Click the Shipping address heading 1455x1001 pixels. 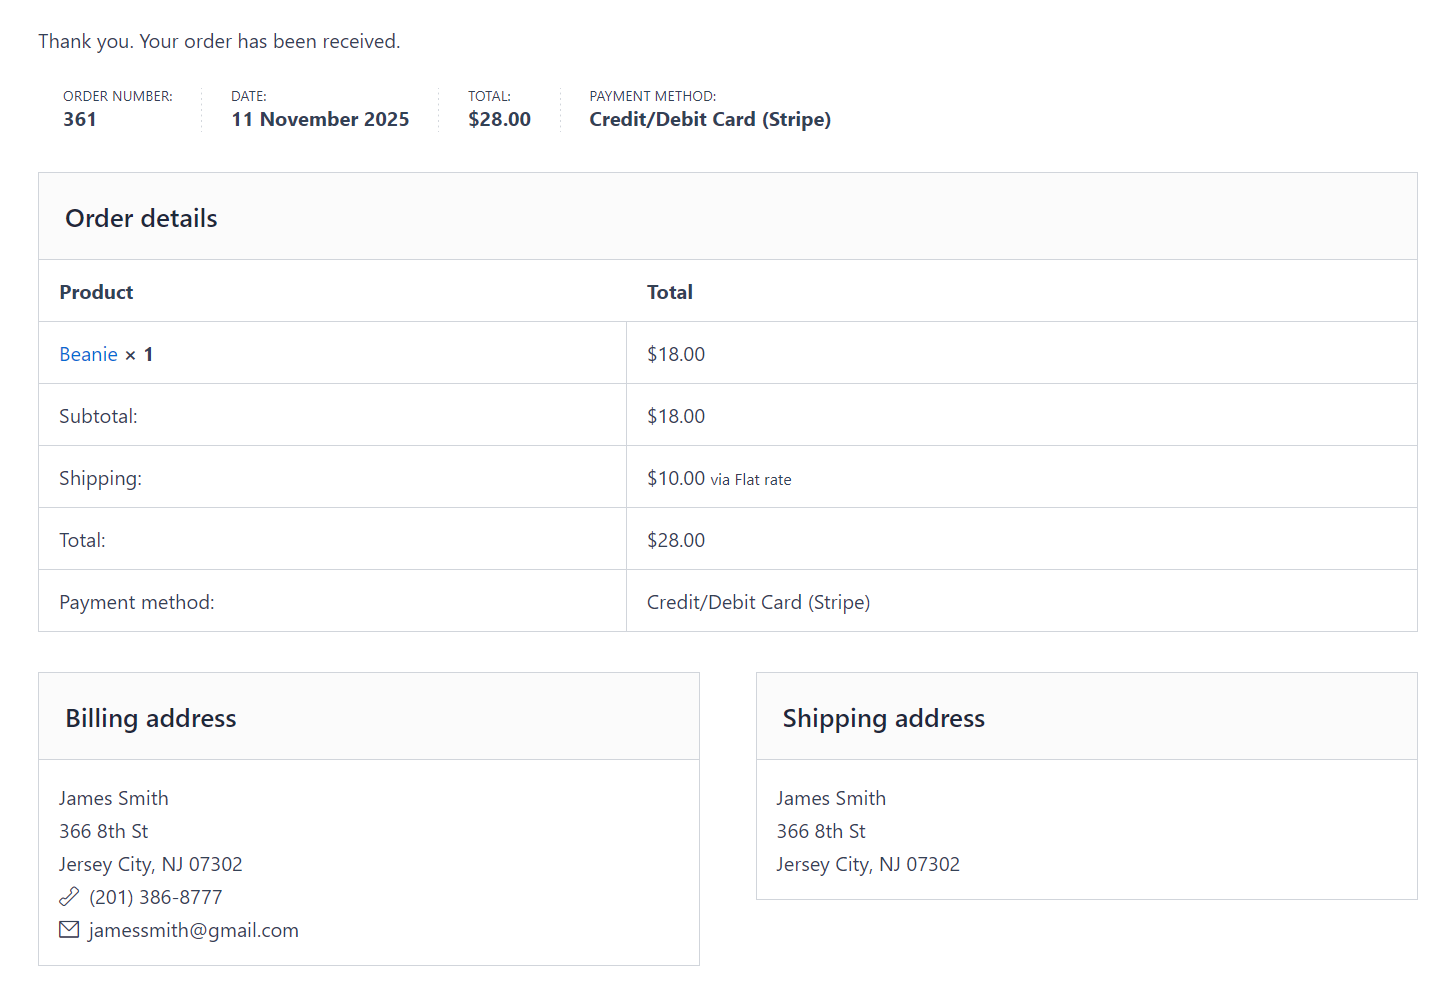[x=883, y=718]
